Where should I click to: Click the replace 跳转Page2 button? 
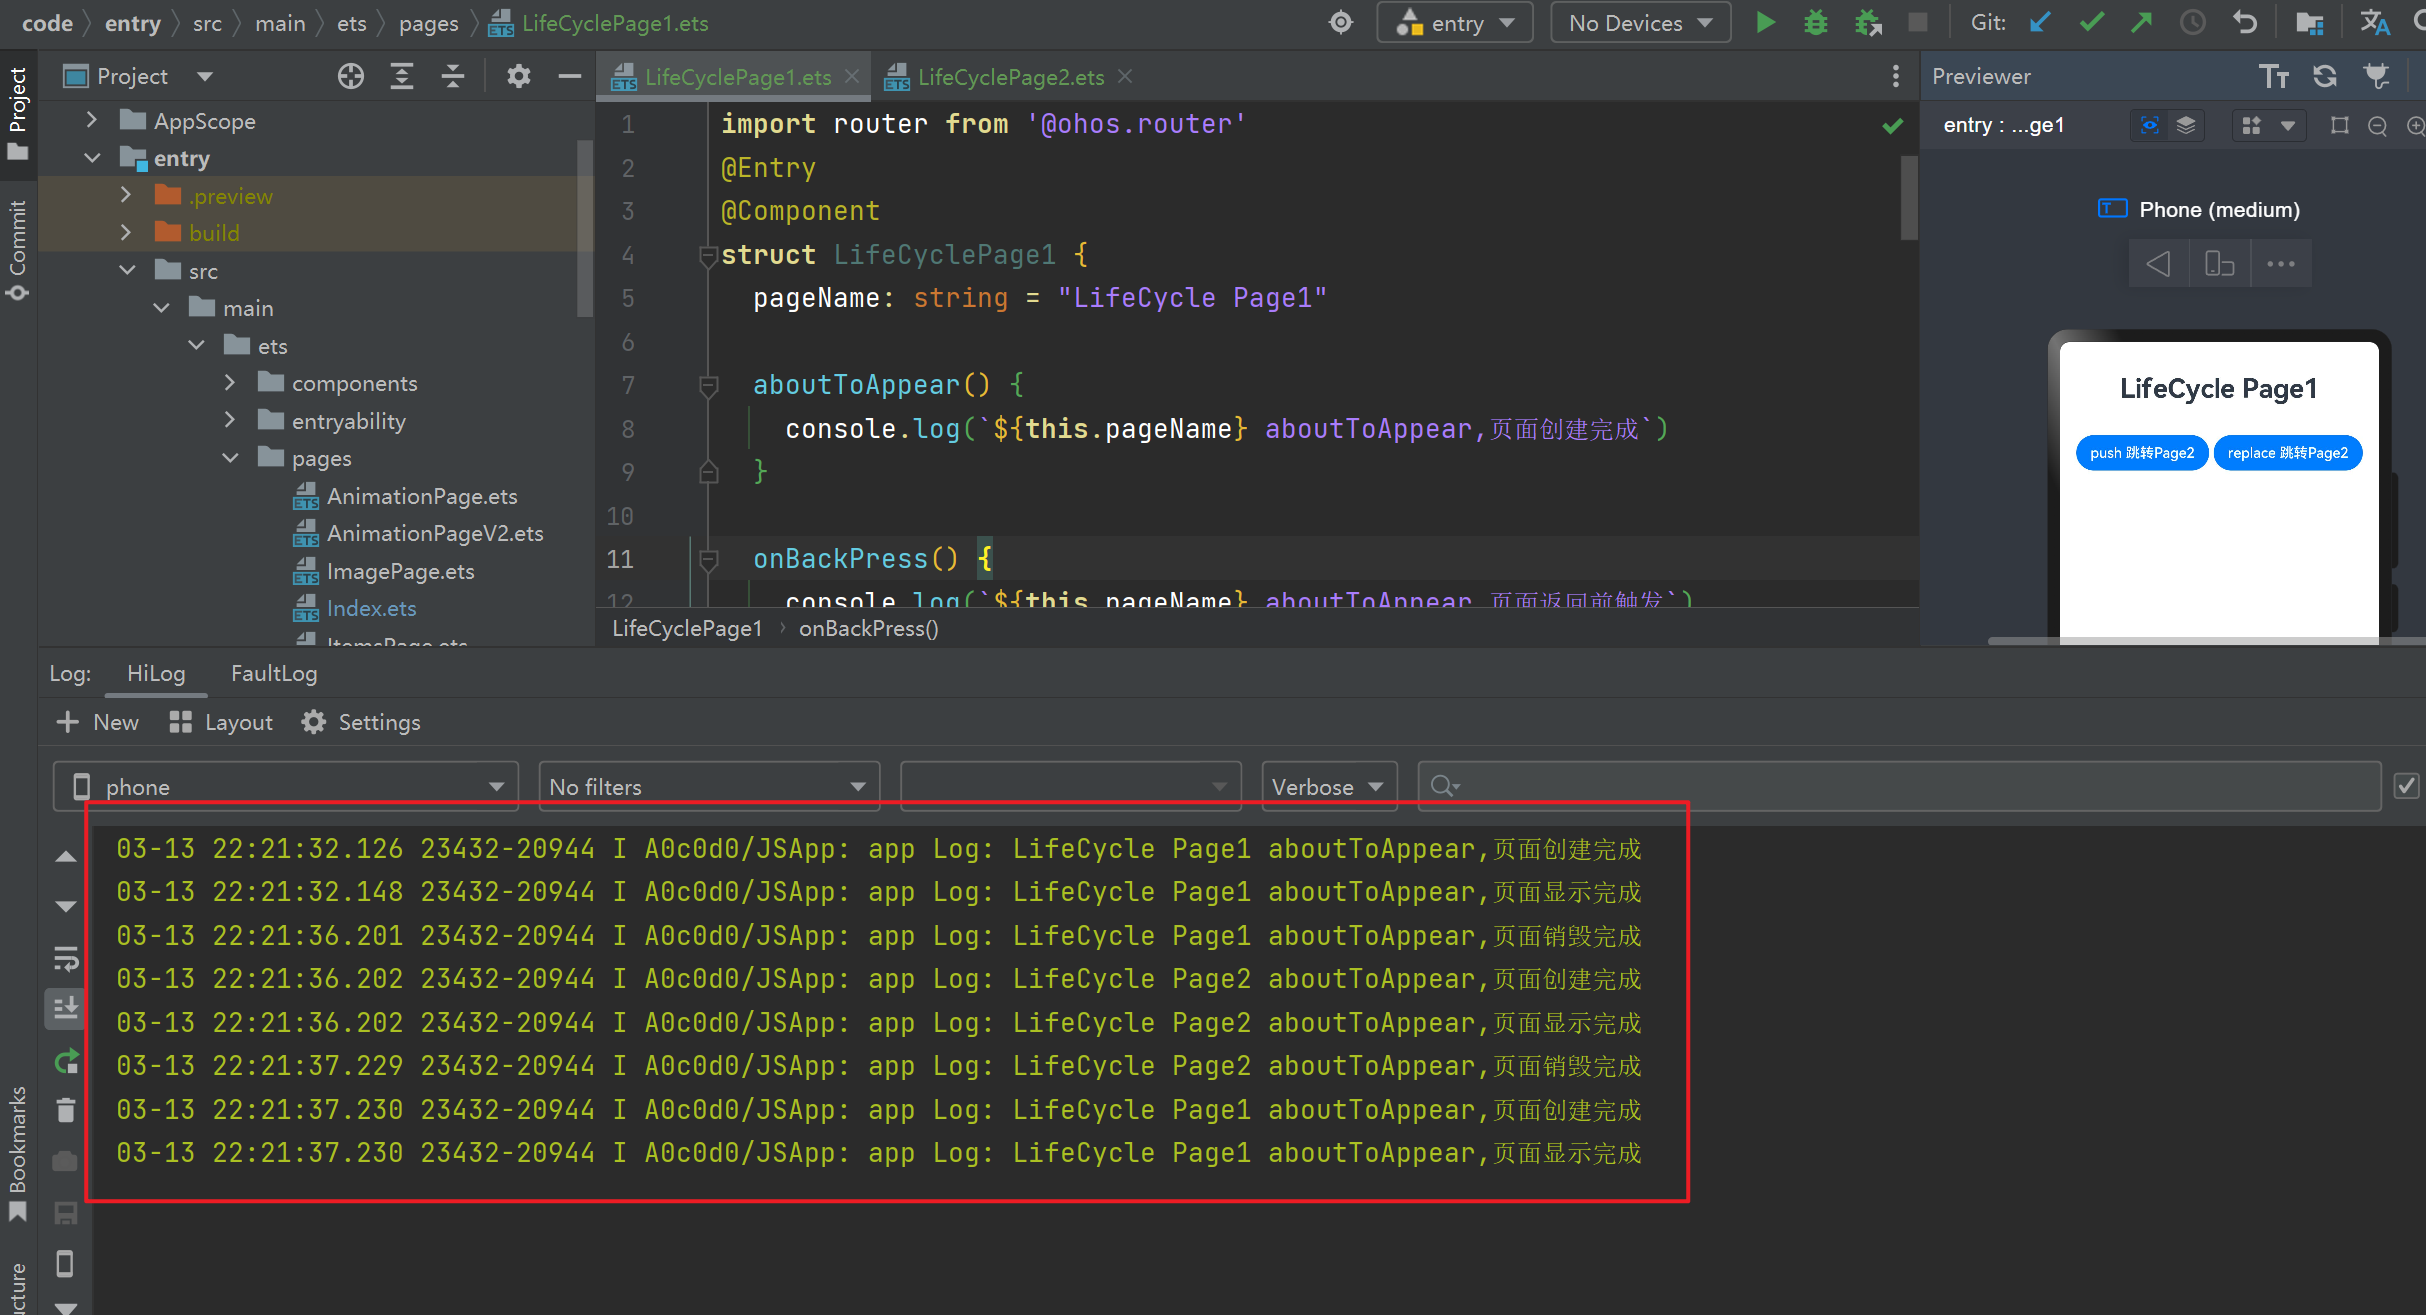(2287, 453)
